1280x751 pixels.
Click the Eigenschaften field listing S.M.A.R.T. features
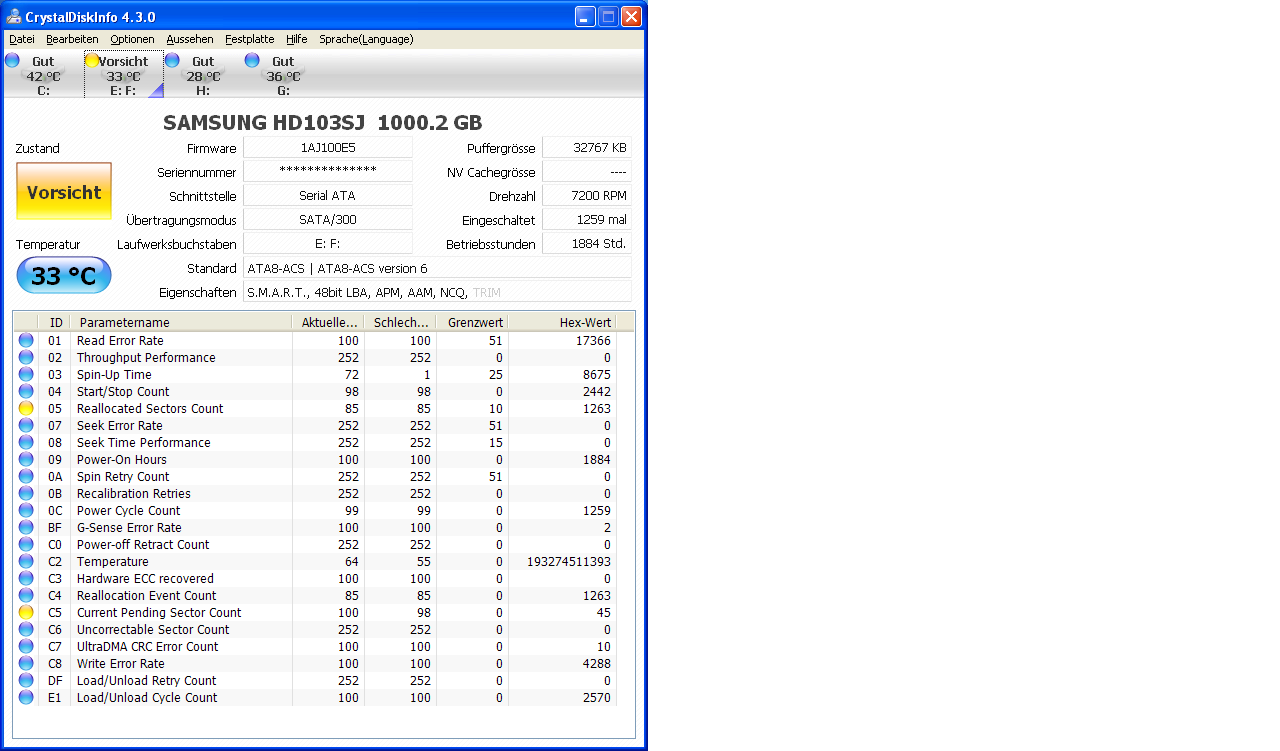(x=437, y=292)
